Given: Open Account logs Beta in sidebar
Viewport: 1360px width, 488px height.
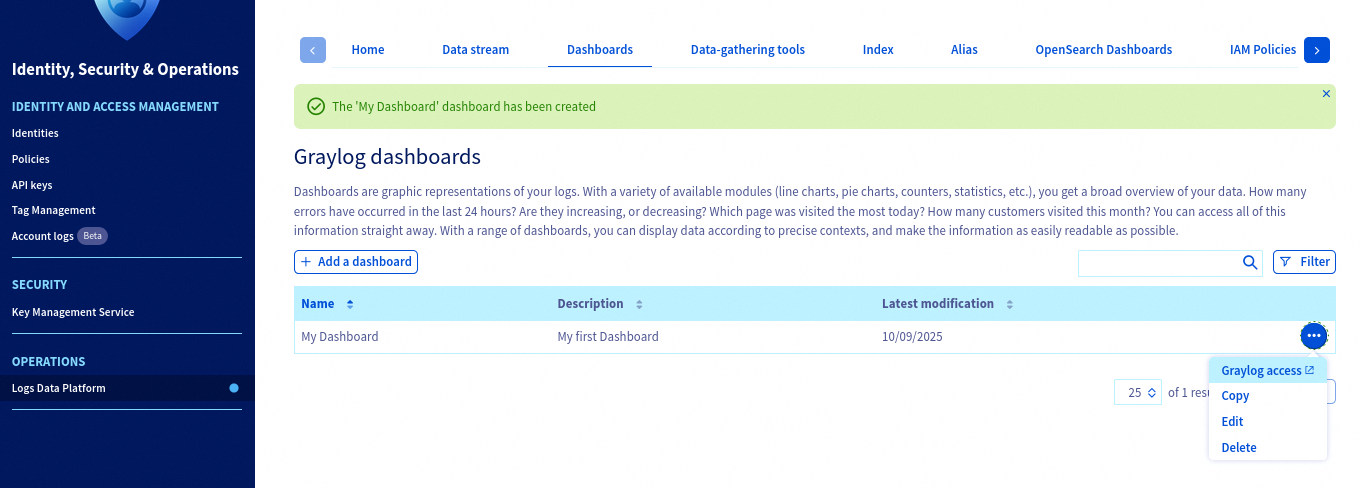Looking at the screenshot, I should 60,236.
